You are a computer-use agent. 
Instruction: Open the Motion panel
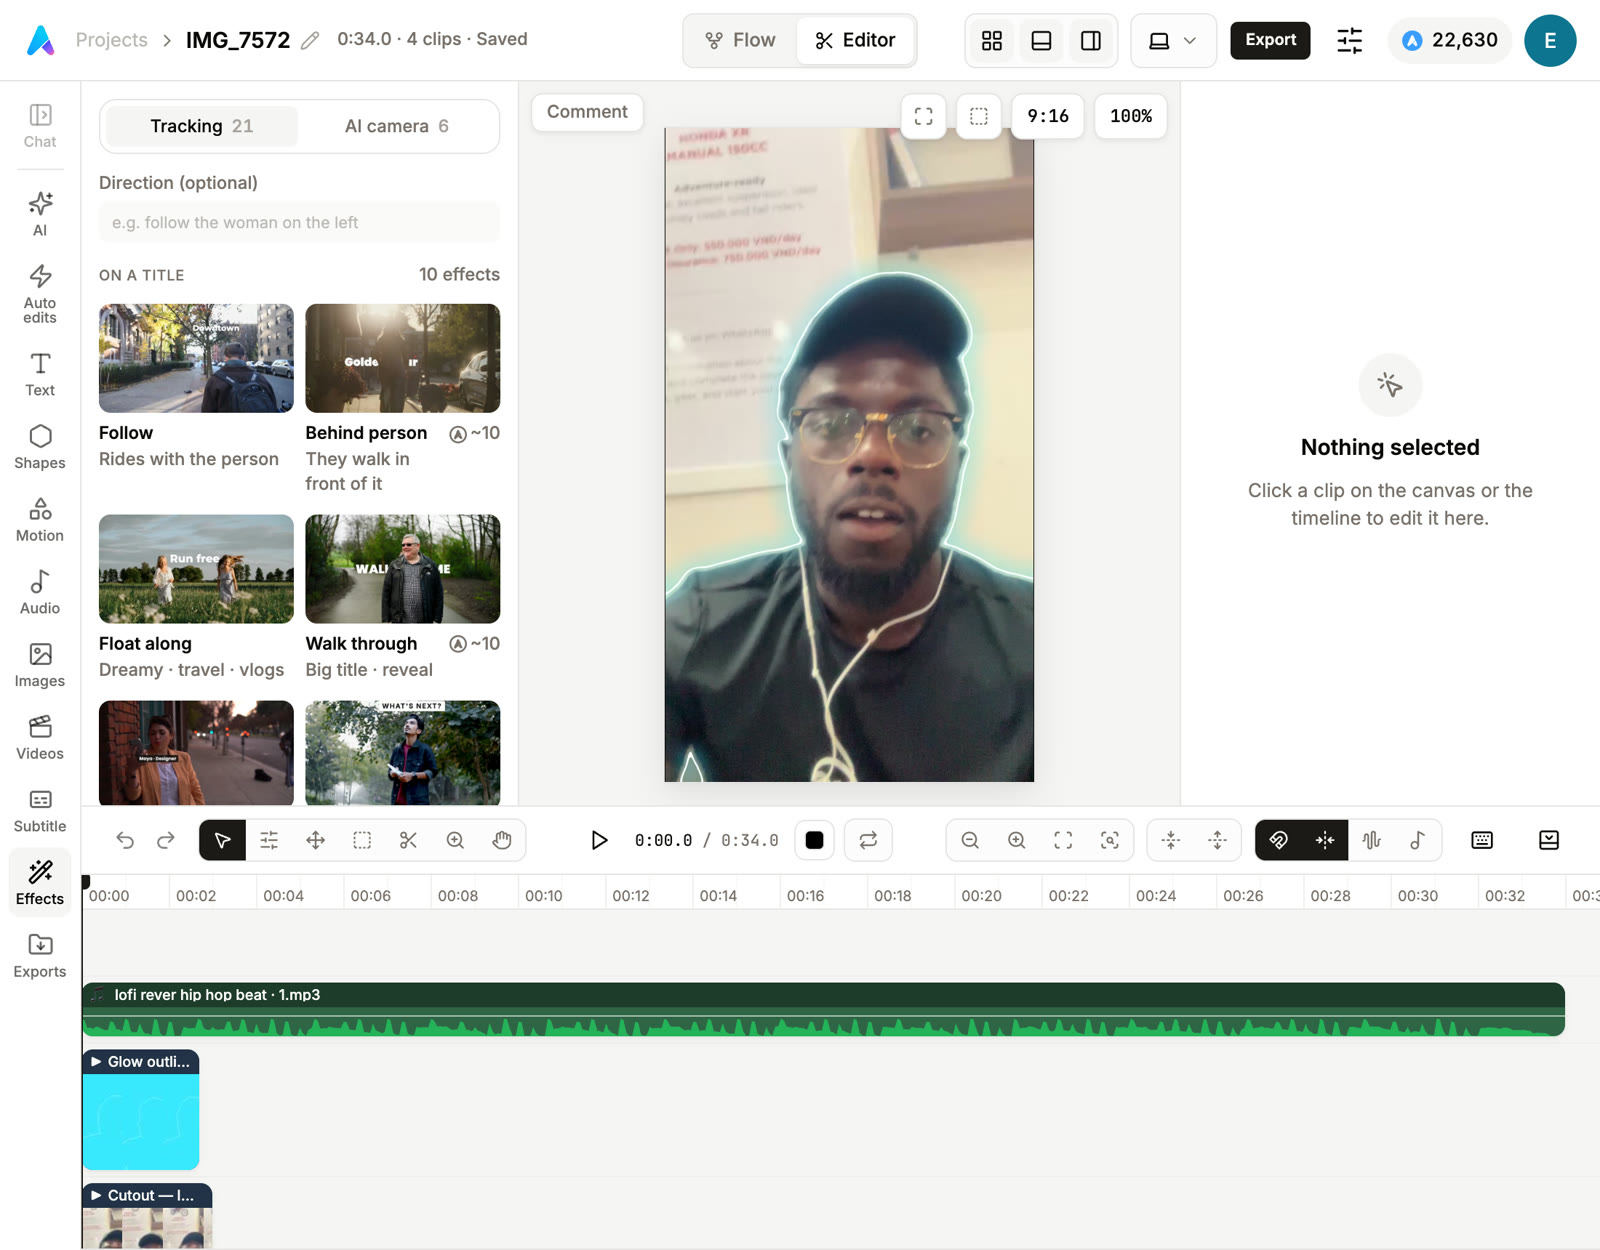[x=40, y=520]
